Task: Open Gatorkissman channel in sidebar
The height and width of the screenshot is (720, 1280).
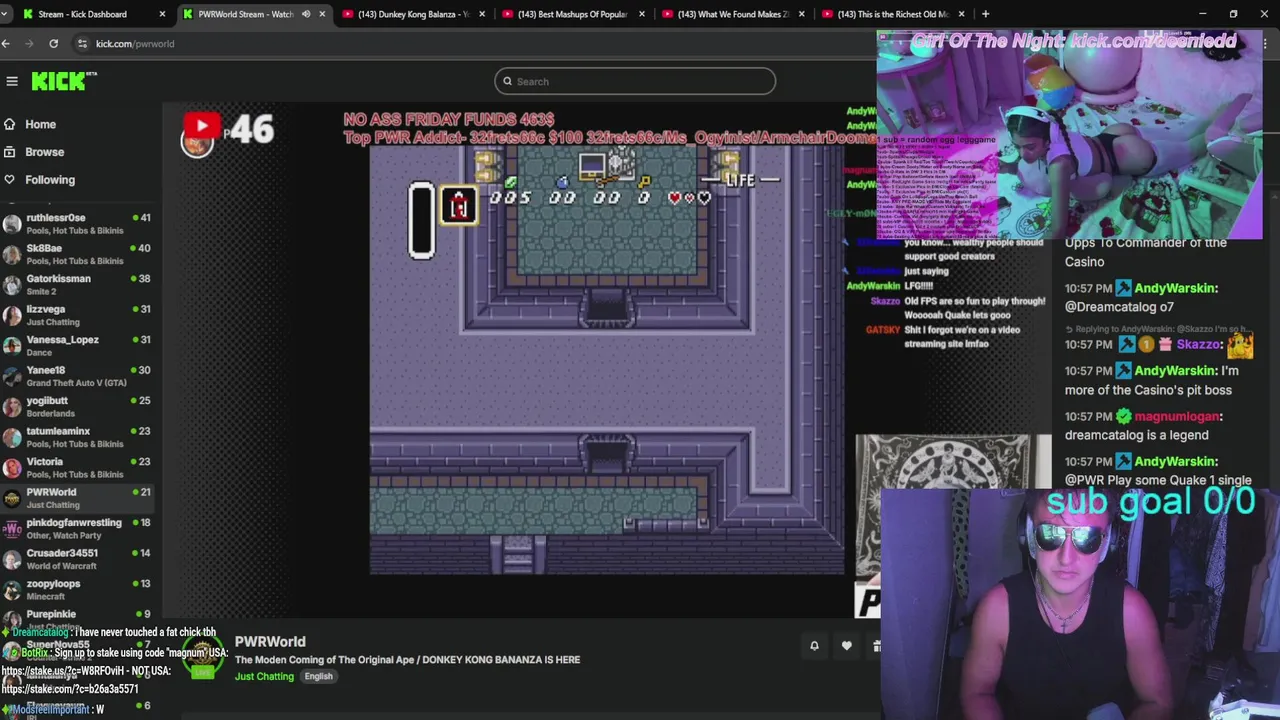Action: (80, 285)
